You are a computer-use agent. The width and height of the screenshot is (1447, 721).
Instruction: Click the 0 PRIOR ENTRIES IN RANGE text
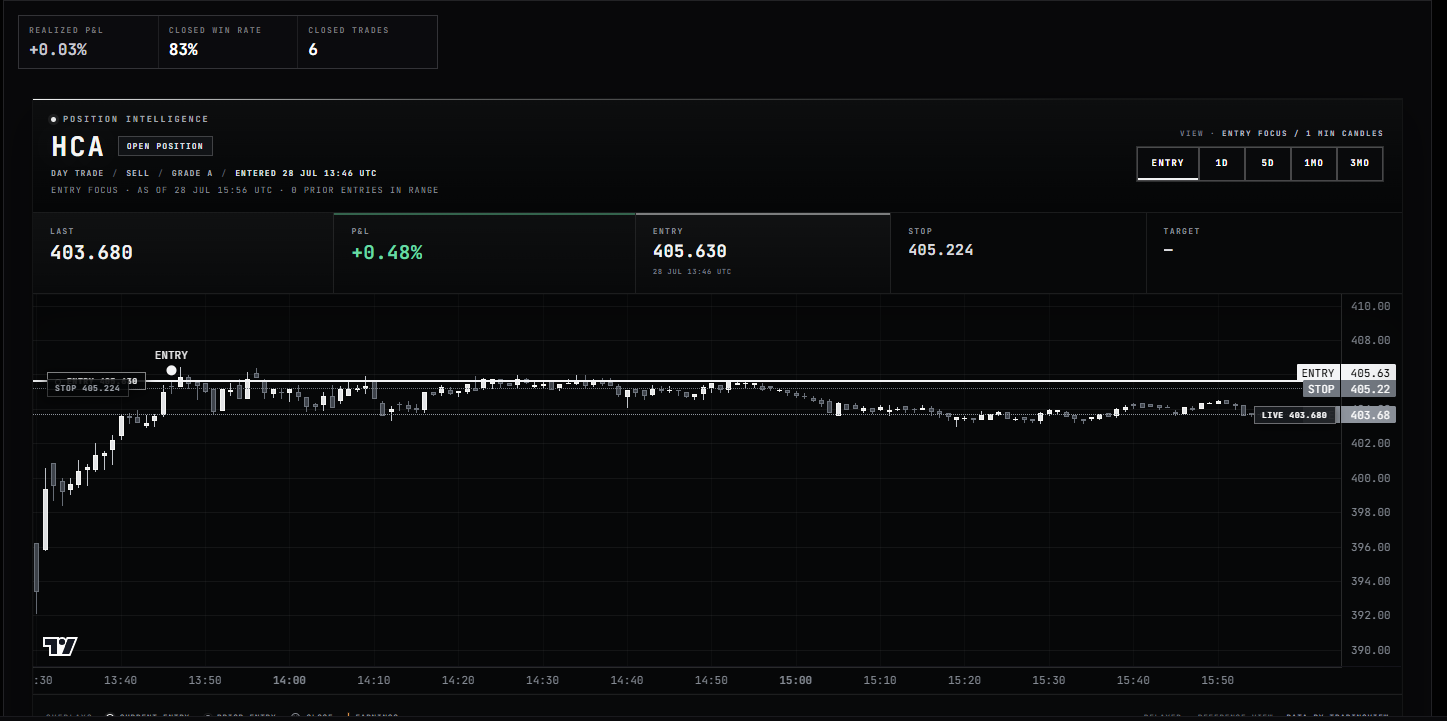click(363, 190)
